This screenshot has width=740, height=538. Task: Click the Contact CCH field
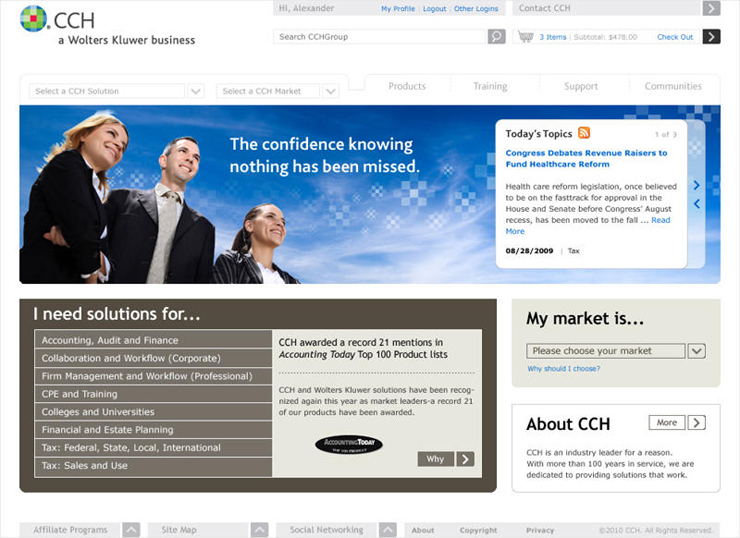pyautogui.click(x=607, y=8)
